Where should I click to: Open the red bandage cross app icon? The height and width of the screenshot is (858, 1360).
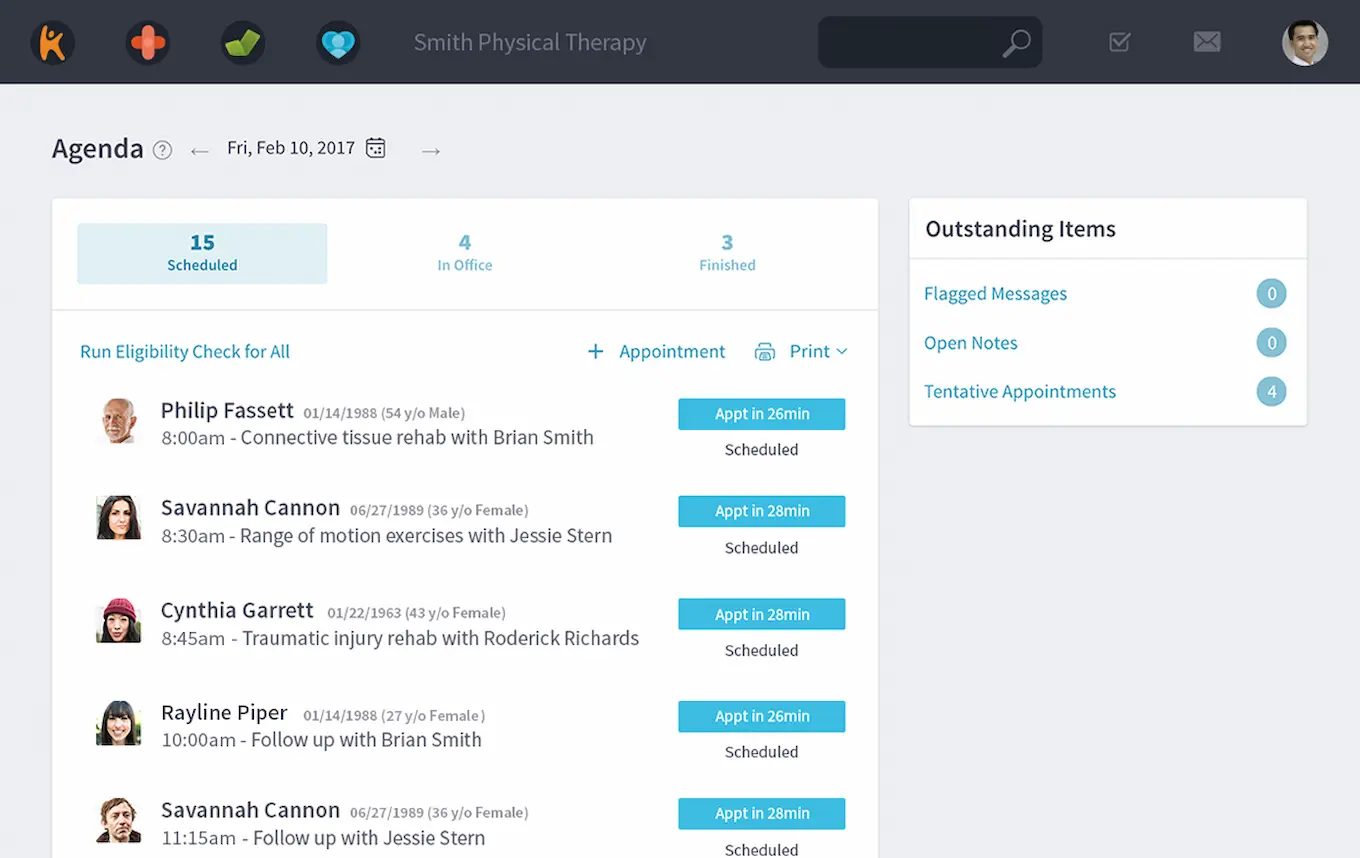click(x=147, y=43)
